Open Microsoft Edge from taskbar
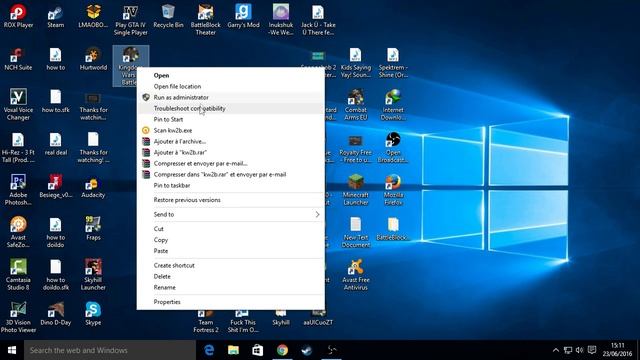640x360 pixels. (x=209, y=350)
